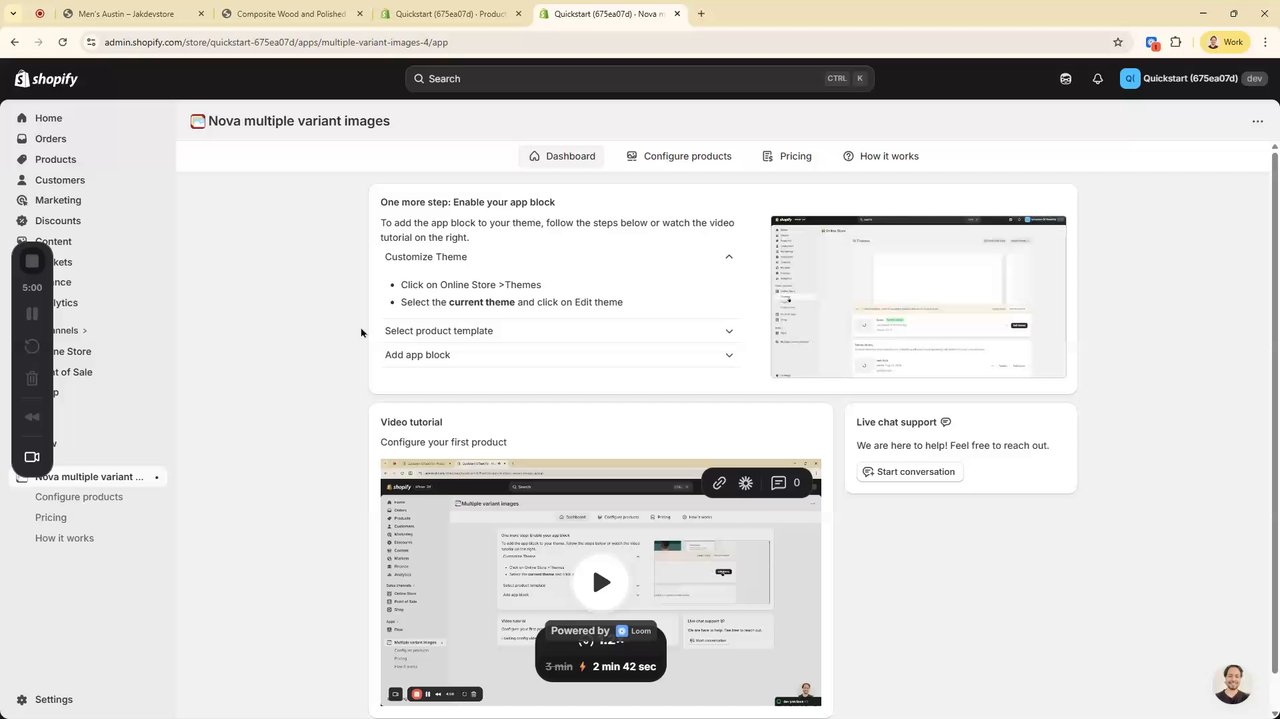Image resolution: width=1280 pixels, height=719 pixels.
Task: Switch to Men's Austin – Jakdevstore tab
Action: 132,14
